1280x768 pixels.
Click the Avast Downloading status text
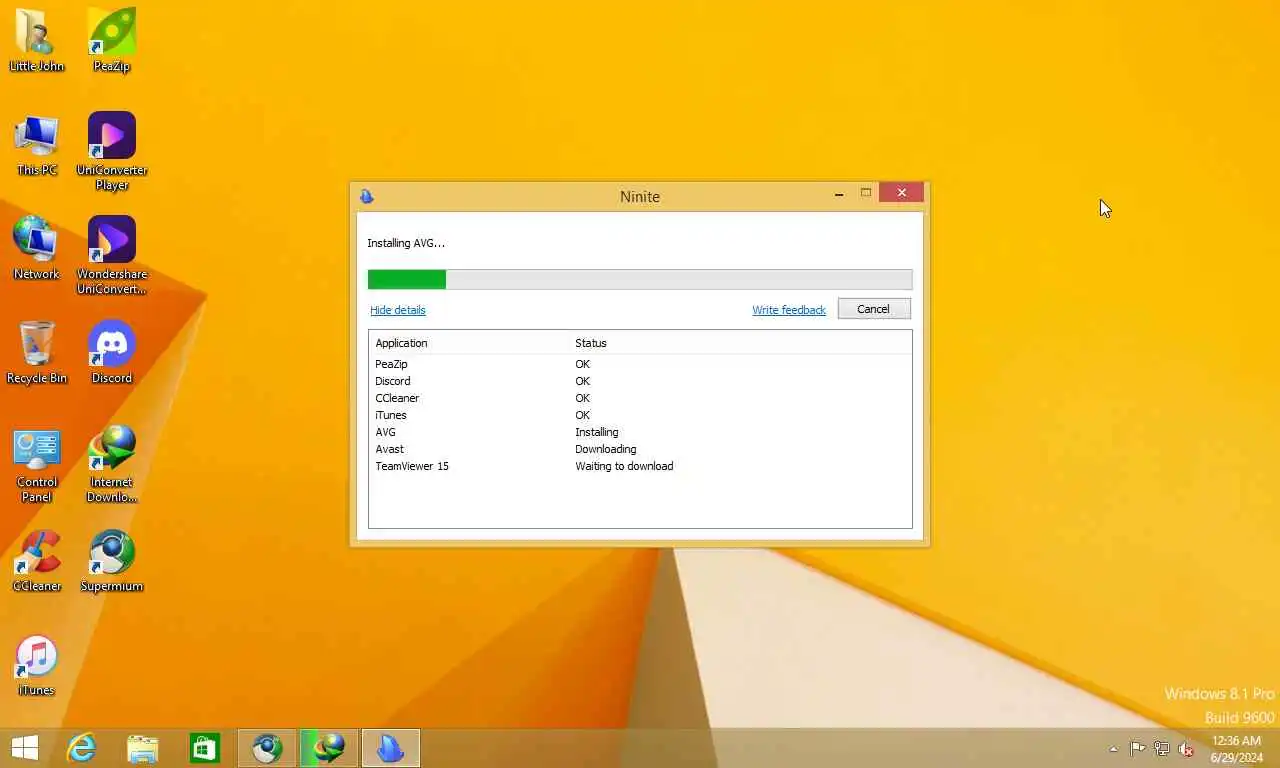click(606, 449)
